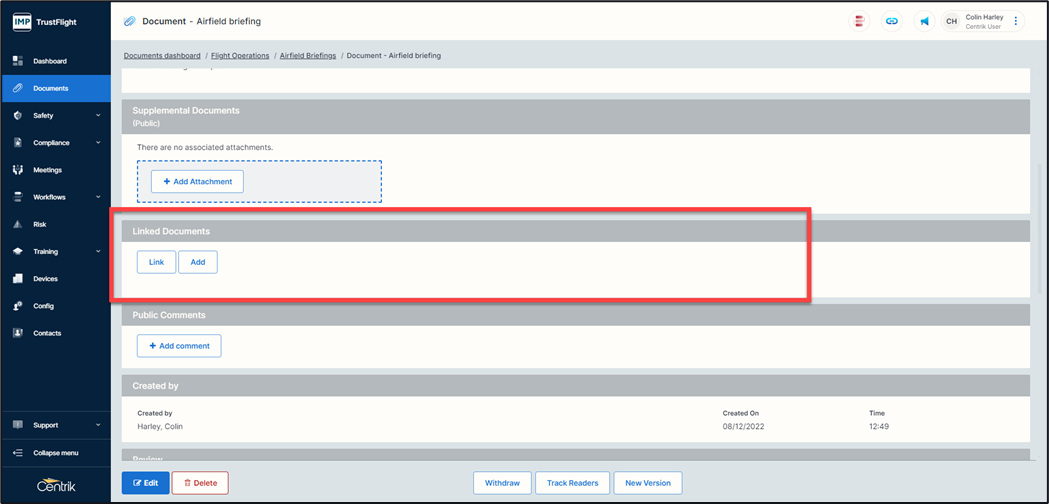
Task: Click the Compliance icon in sidebar
Action: (18, 143)
